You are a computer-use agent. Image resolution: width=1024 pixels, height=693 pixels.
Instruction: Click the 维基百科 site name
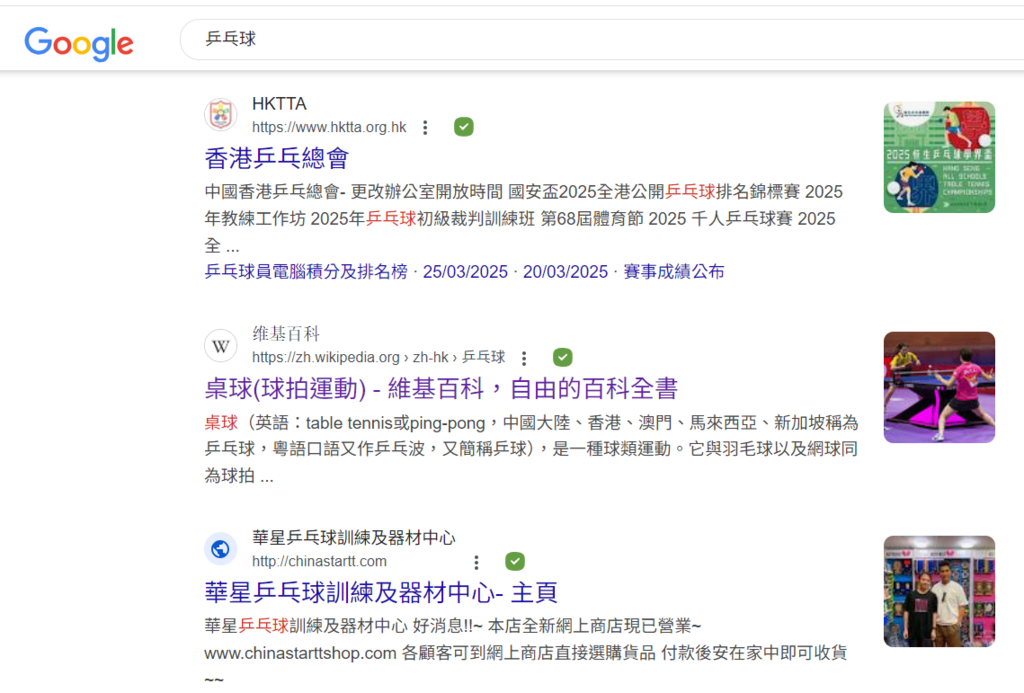tap(286, 334)
